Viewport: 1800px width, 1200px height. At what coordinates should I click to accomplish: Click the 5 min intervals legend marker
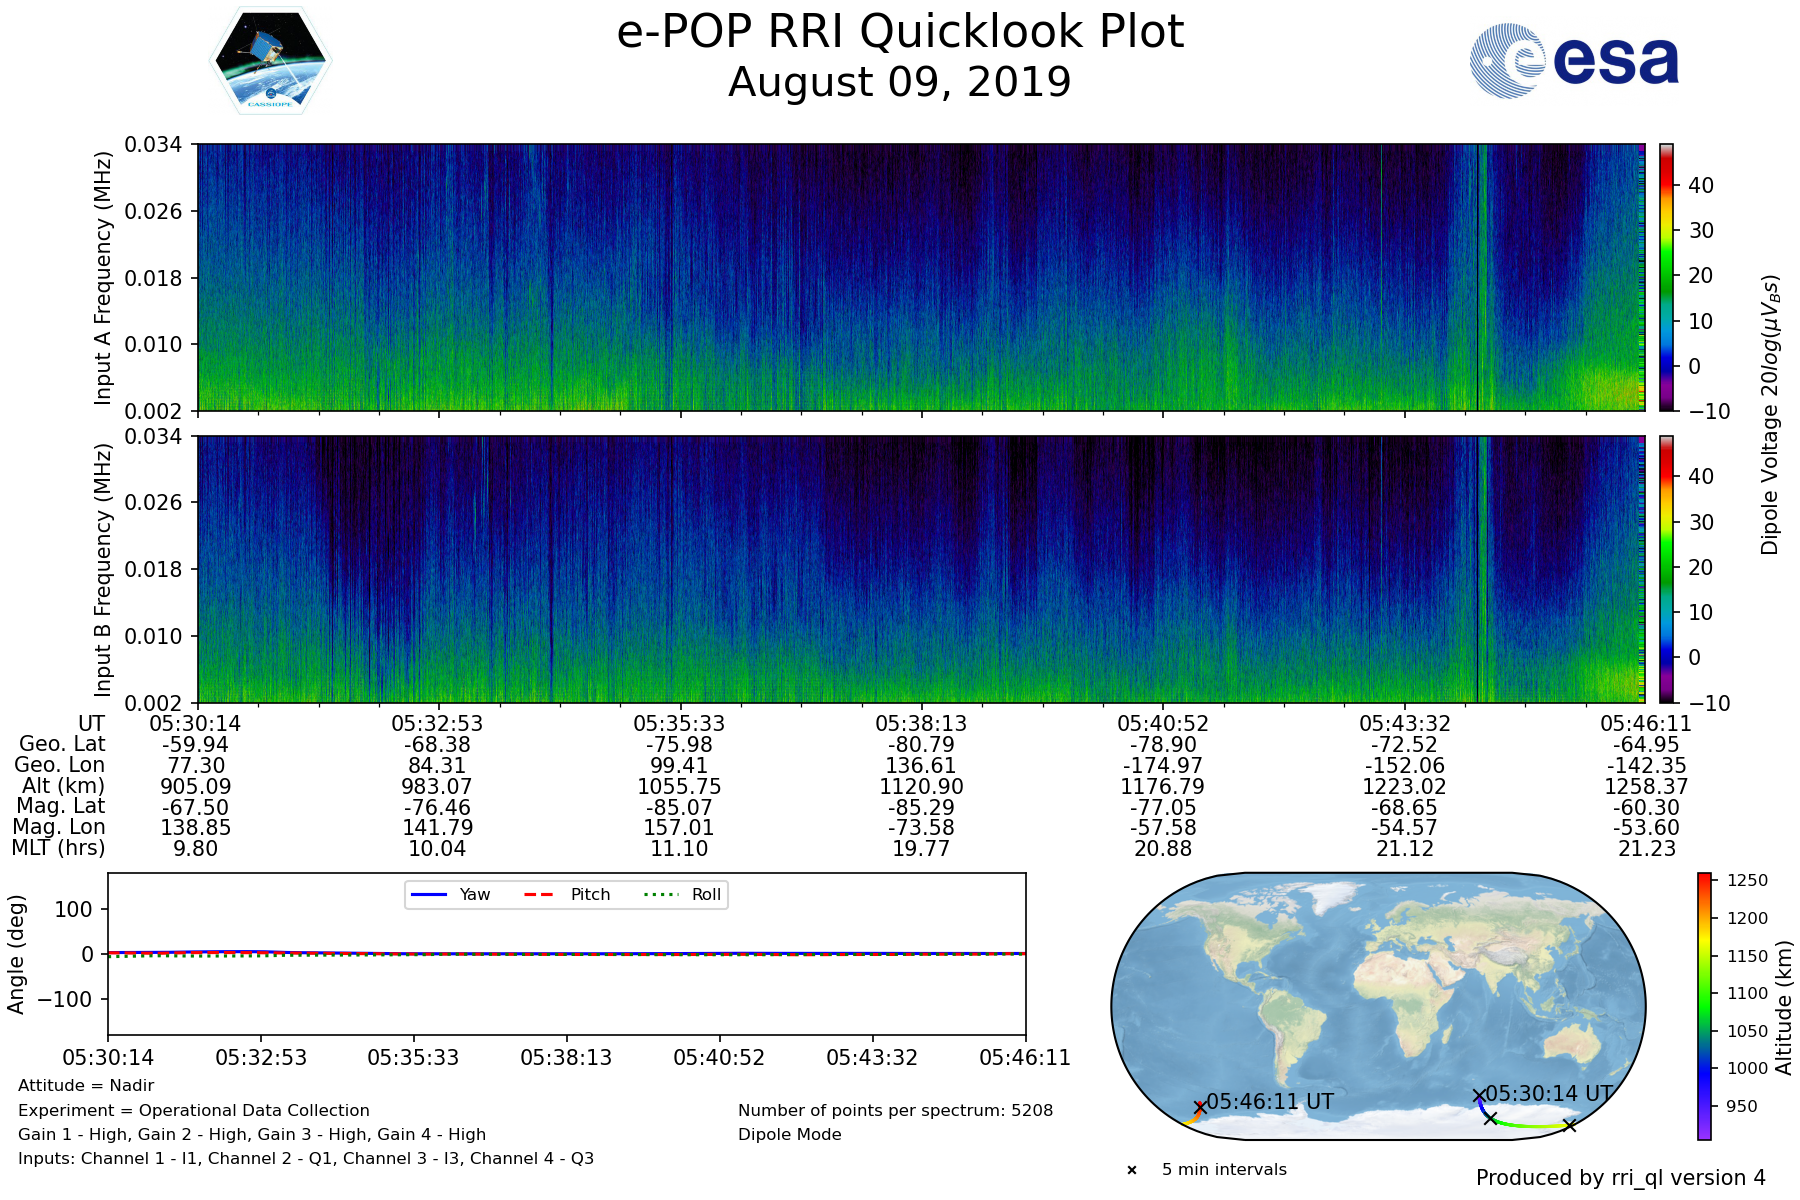[1132, 1170]
